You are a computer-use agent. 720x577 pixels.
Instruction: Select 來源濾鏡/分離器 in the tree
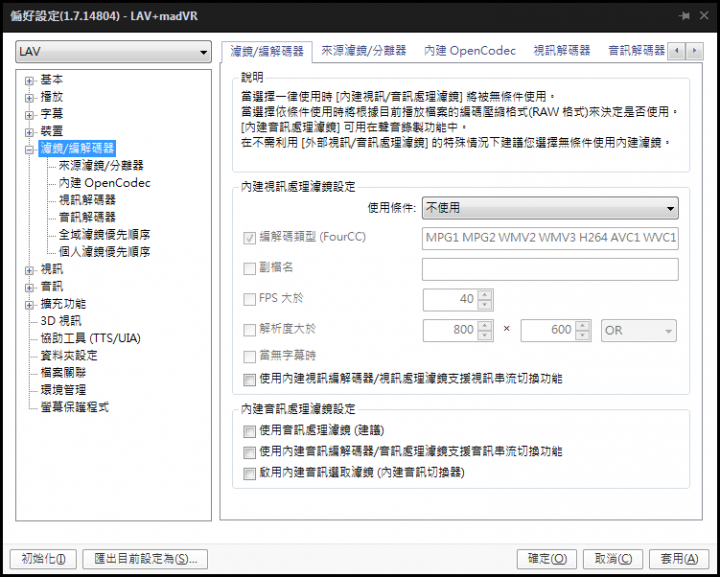[x=101, y=166]
